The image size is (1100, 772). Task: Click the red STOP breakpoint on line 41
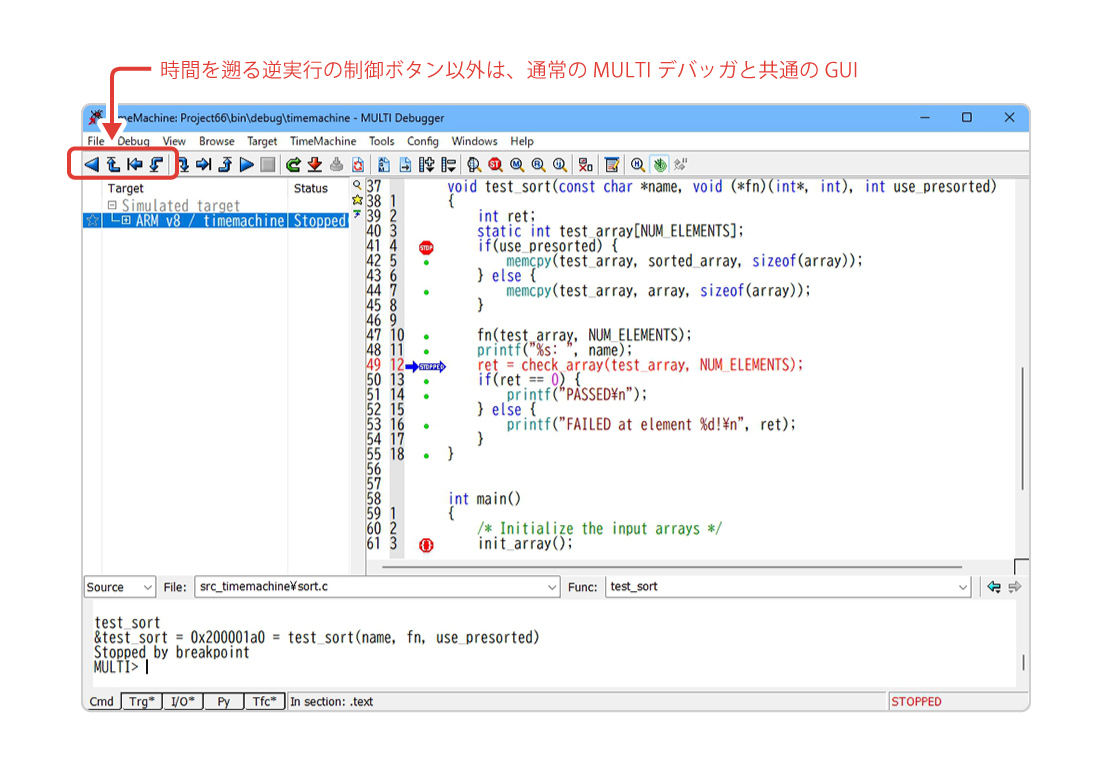426,247
